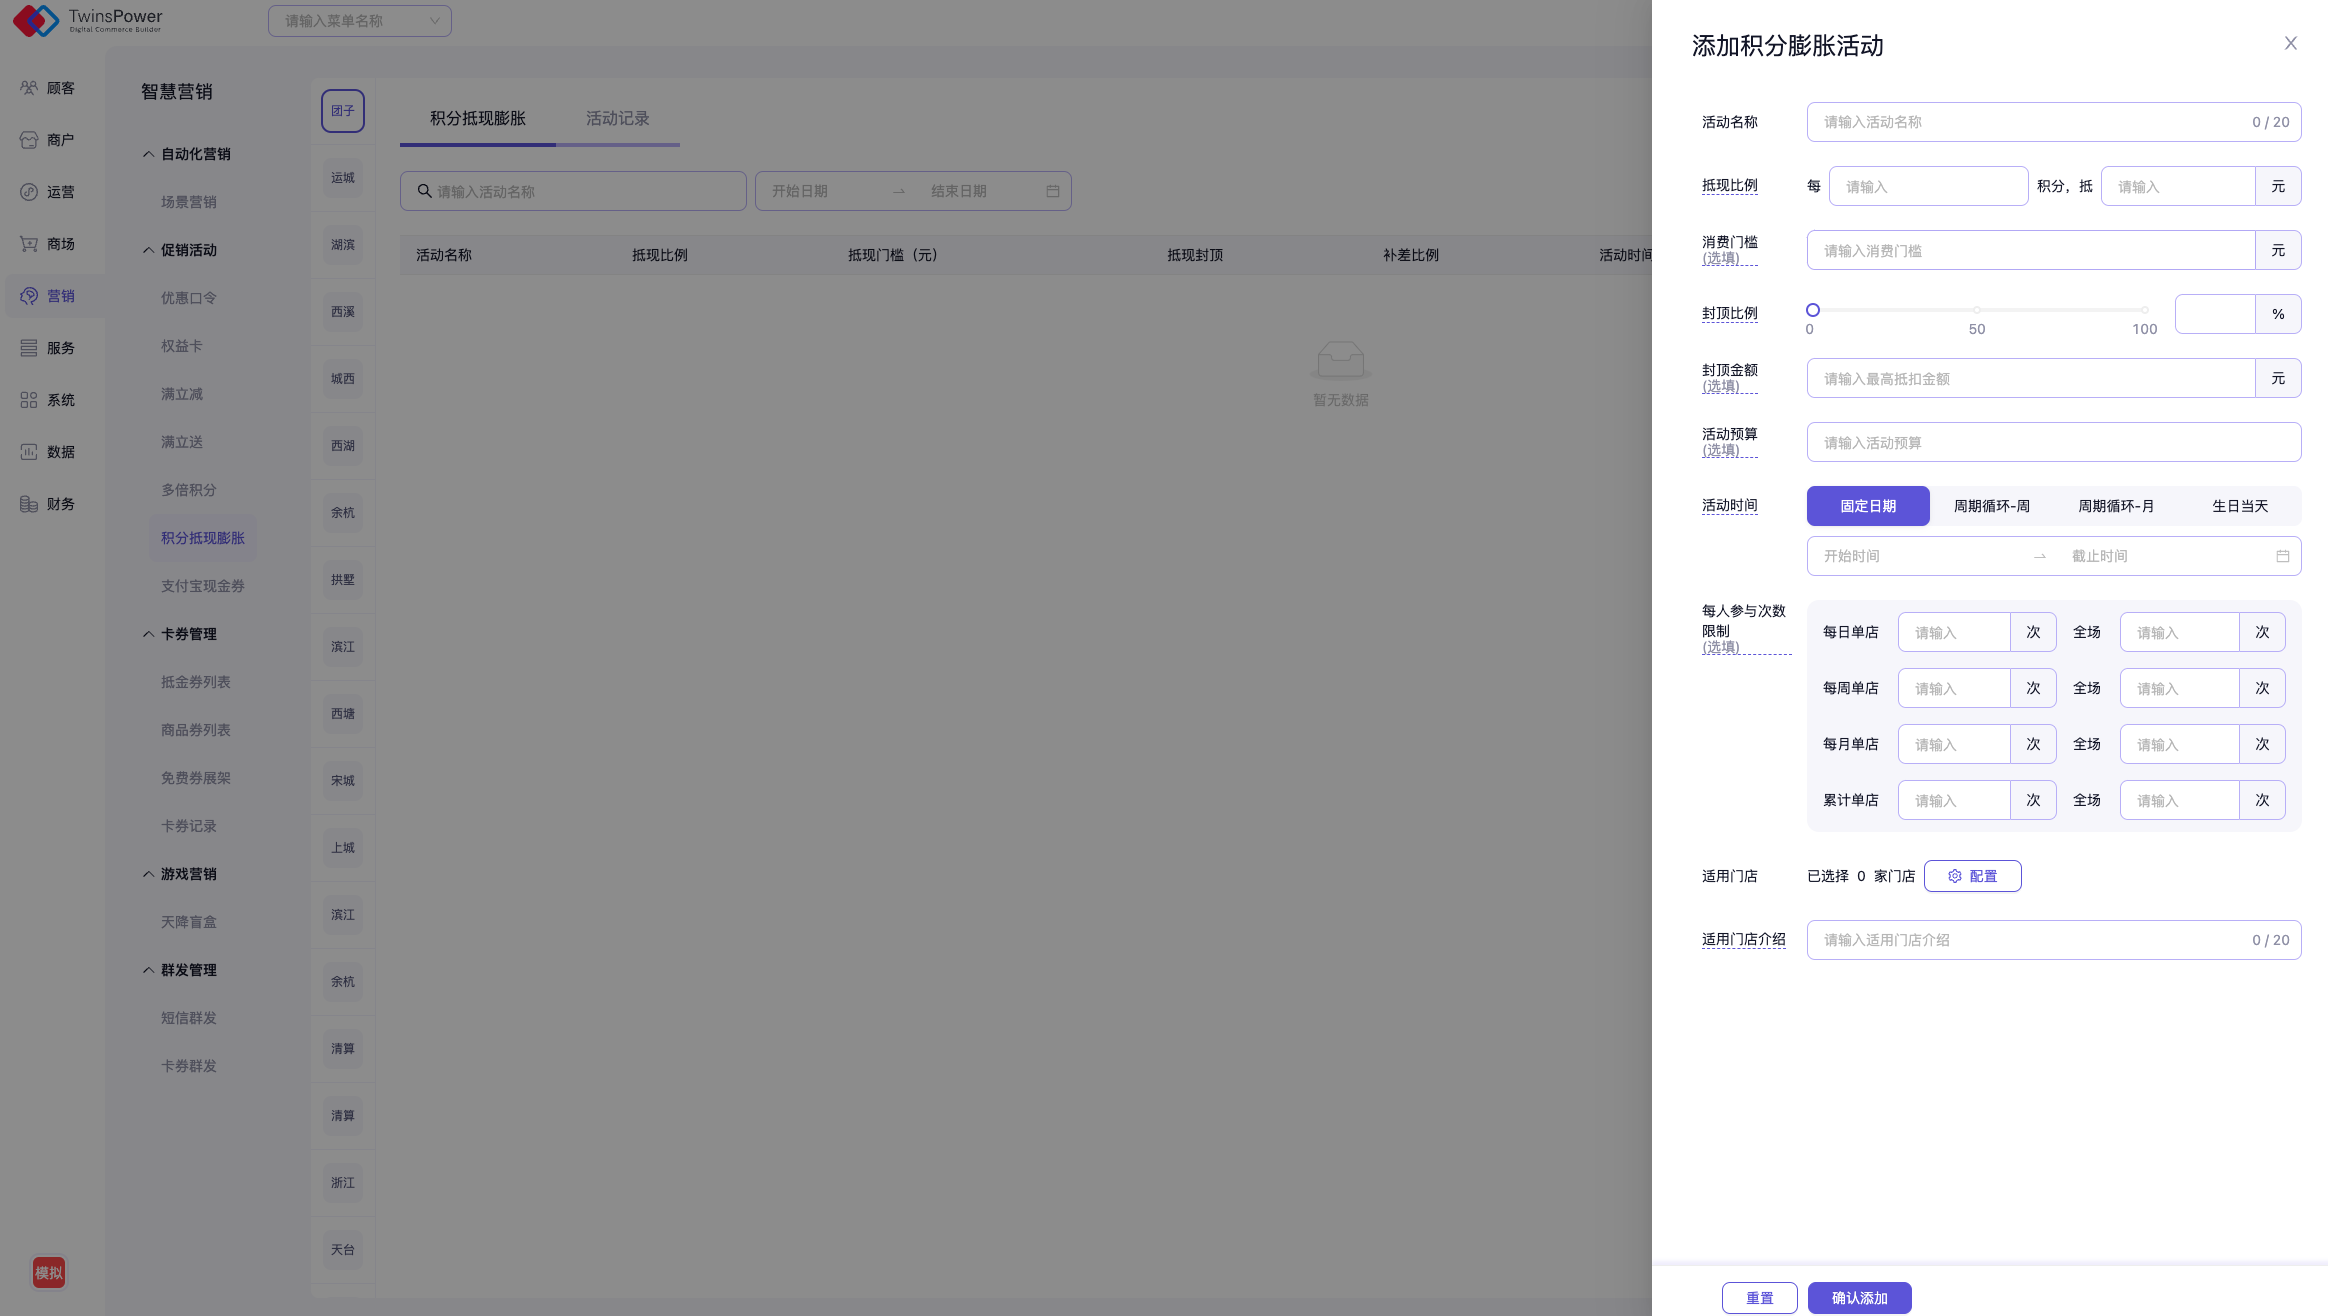Click the 确认添加 button
The width and height of the screenshot is (2328, 1316).
[x=1859, y=1298]
